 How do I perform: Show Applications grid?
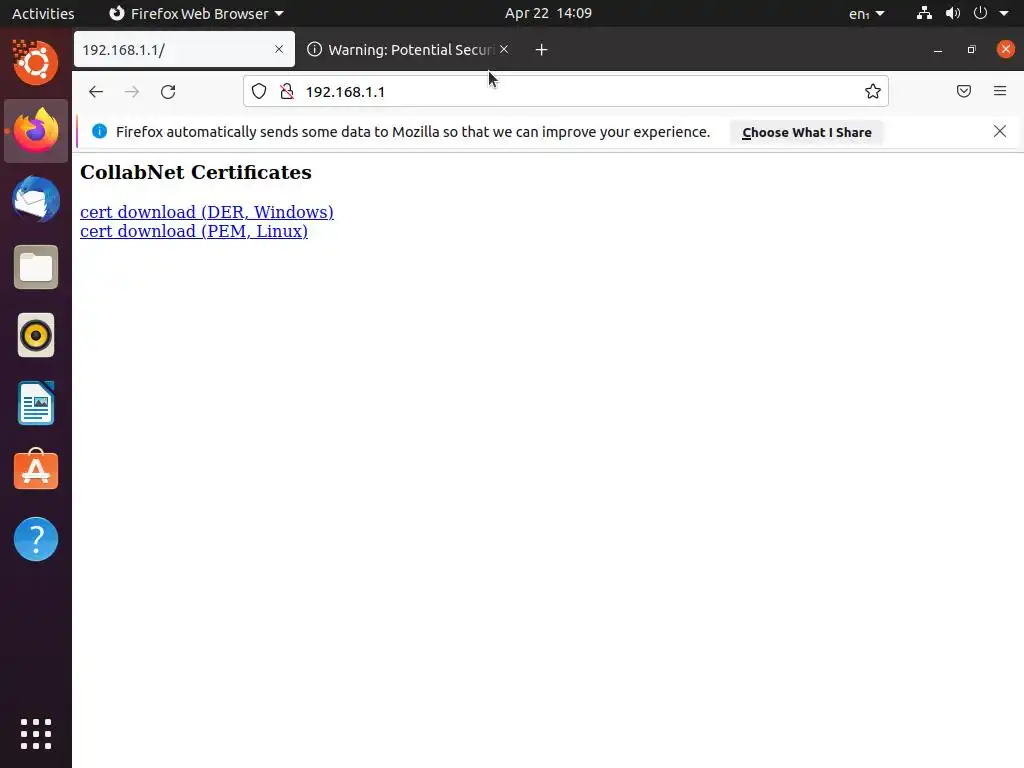[36, 734]
